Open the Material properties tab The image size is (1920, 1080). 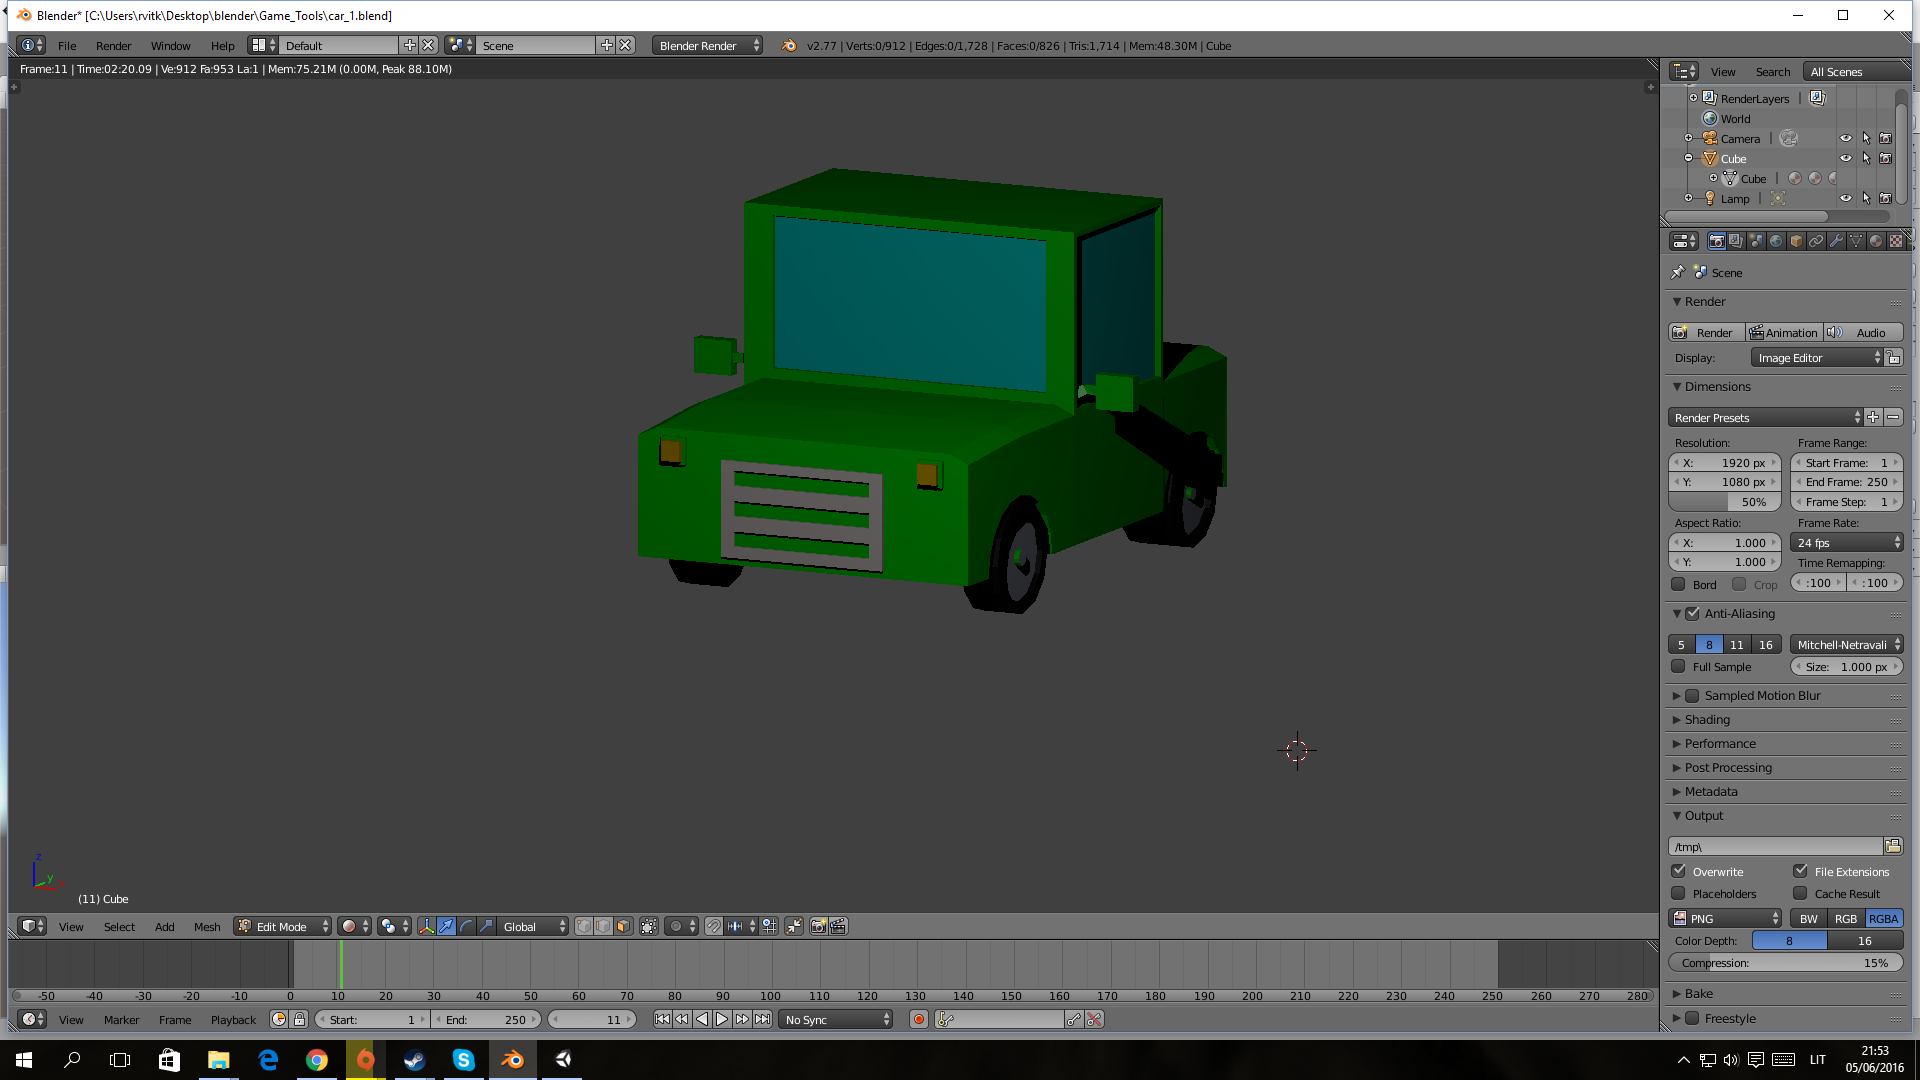1876,241
